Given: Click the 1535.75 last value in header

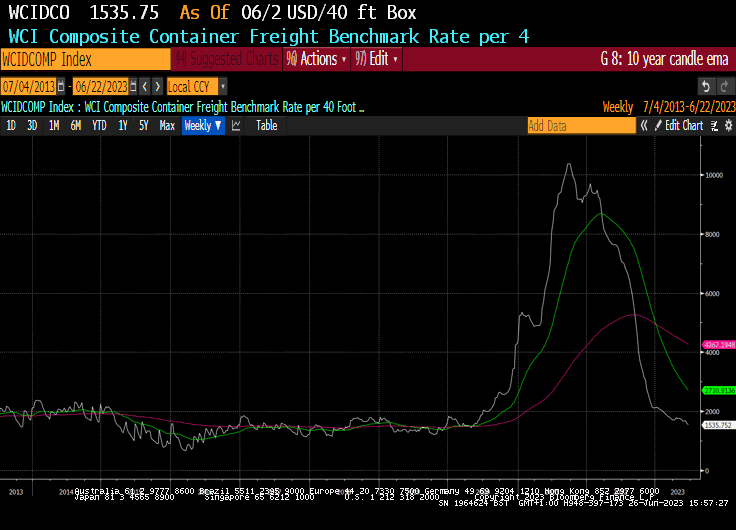Looking at the screenshot, I should click(124, 13).
